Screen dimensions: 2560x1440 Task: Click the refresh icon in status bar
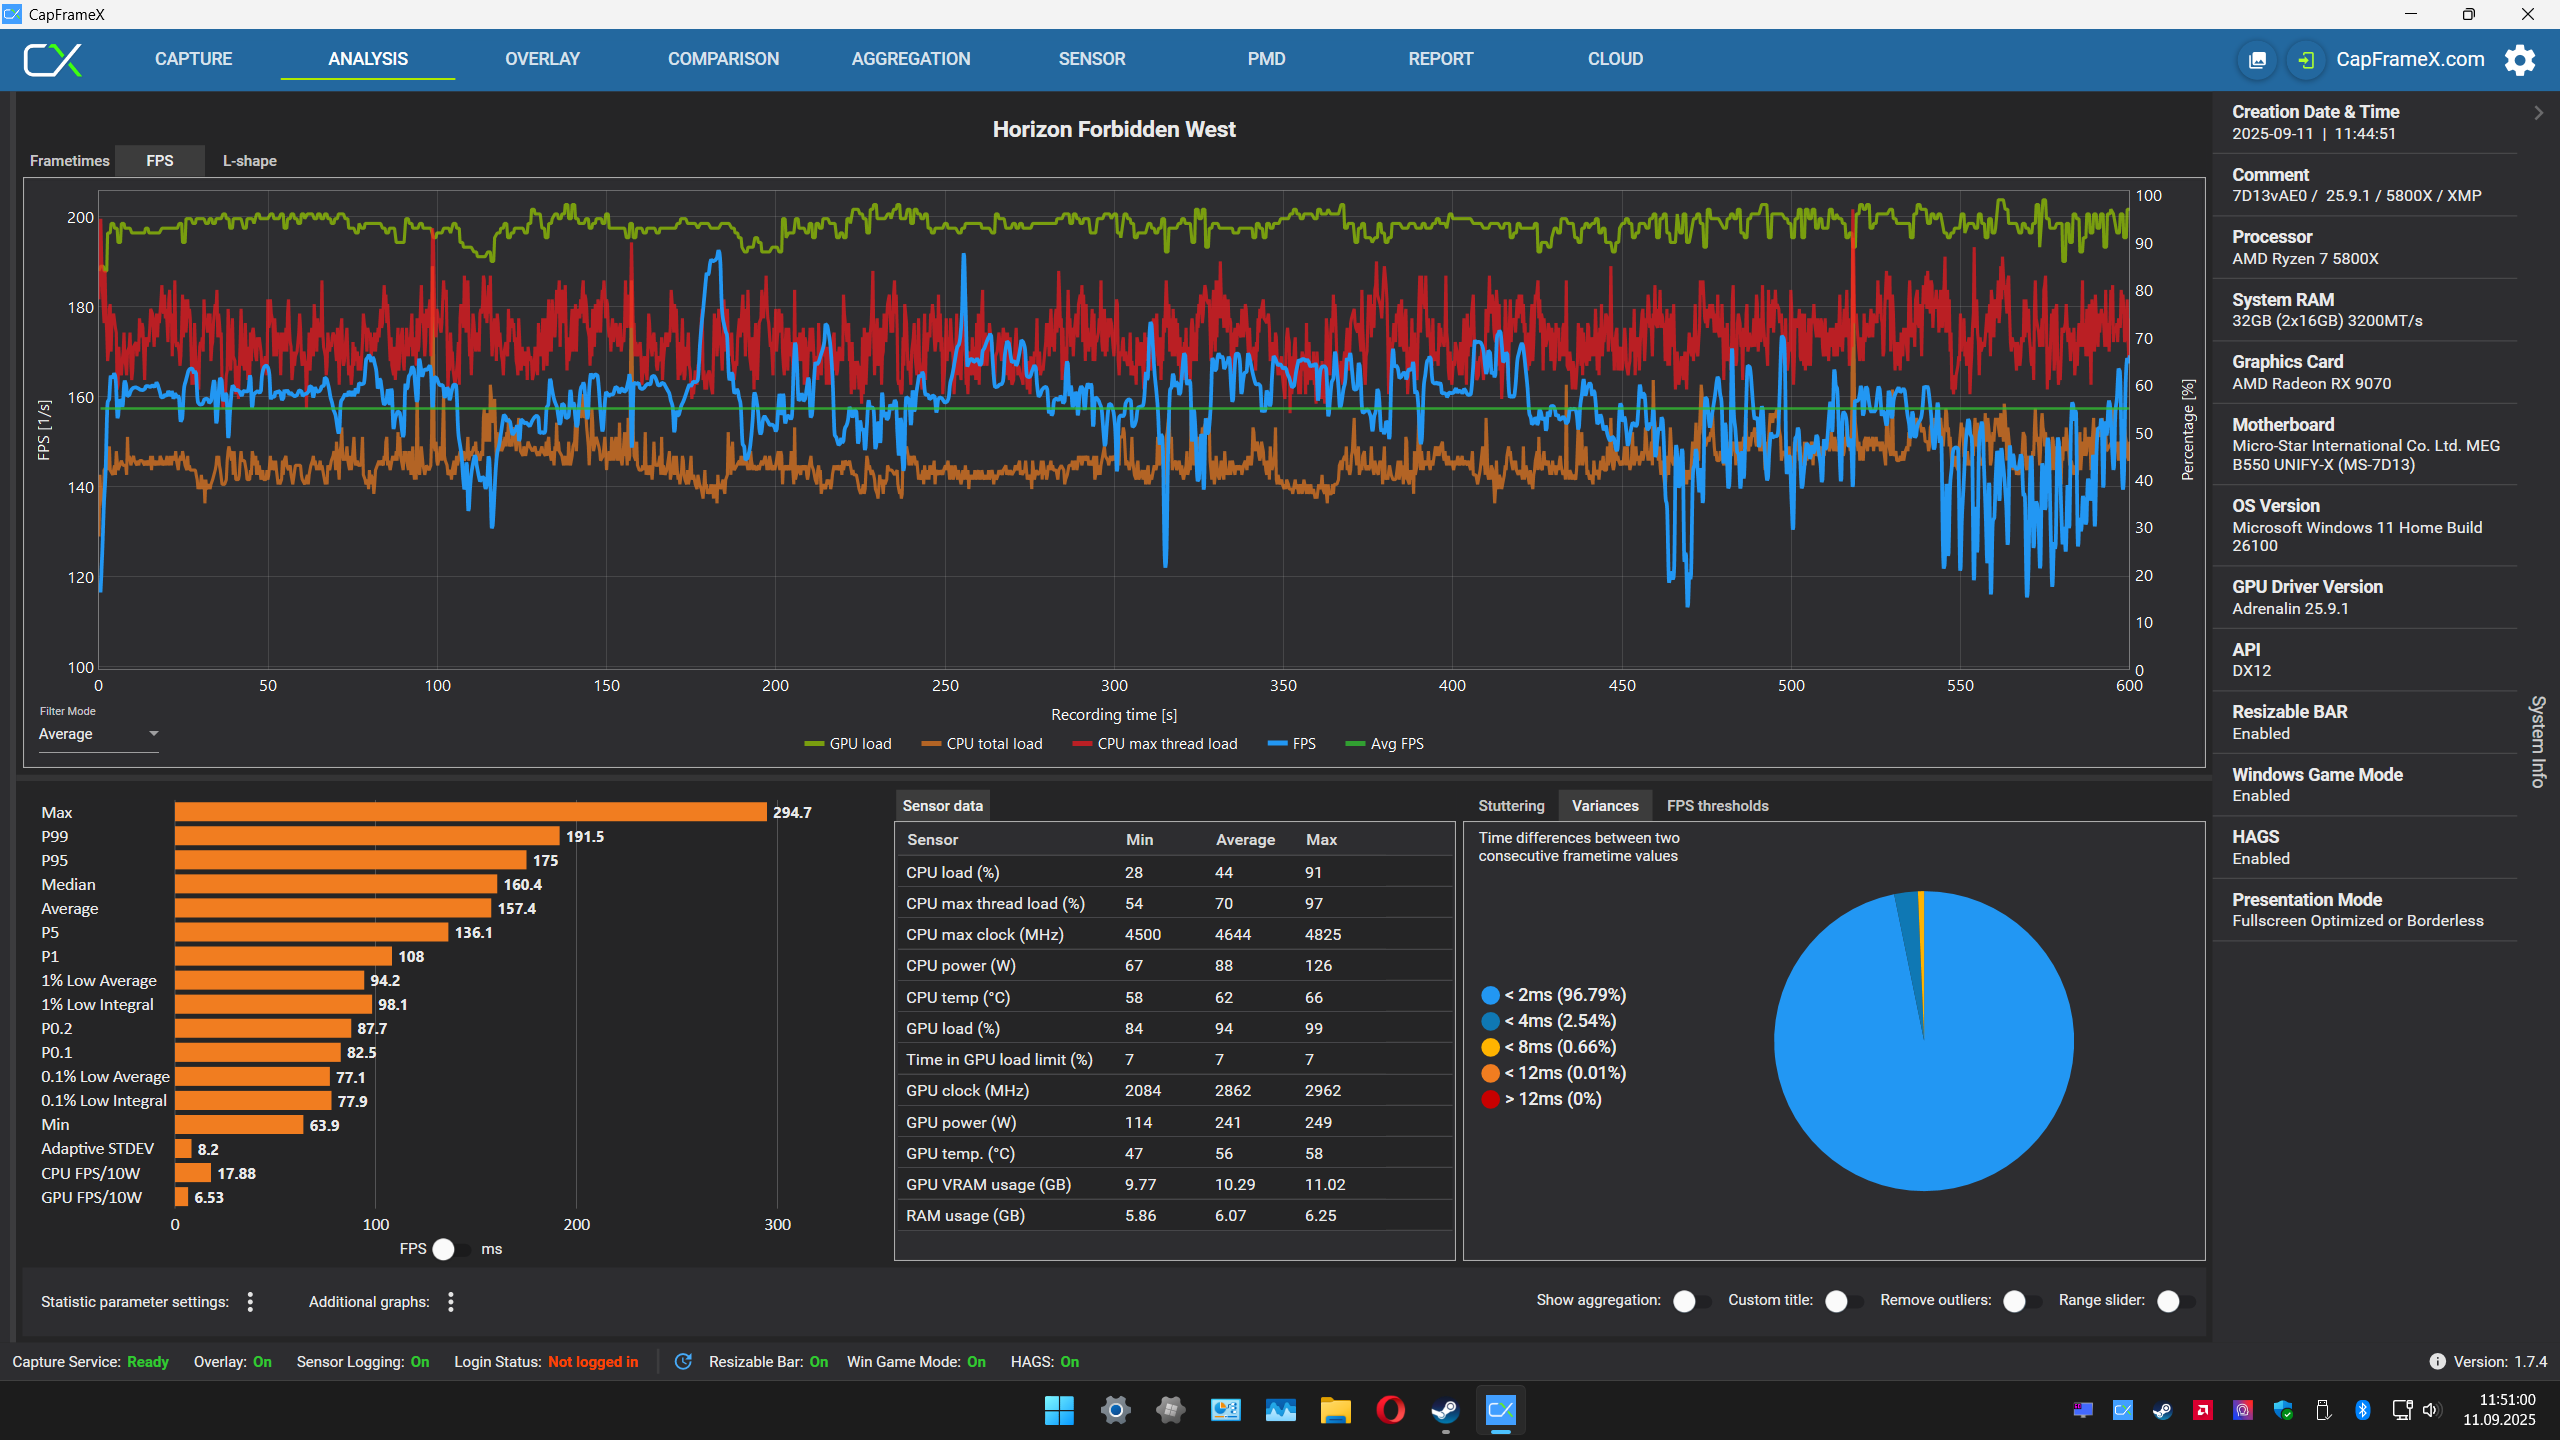[683, 1362]
